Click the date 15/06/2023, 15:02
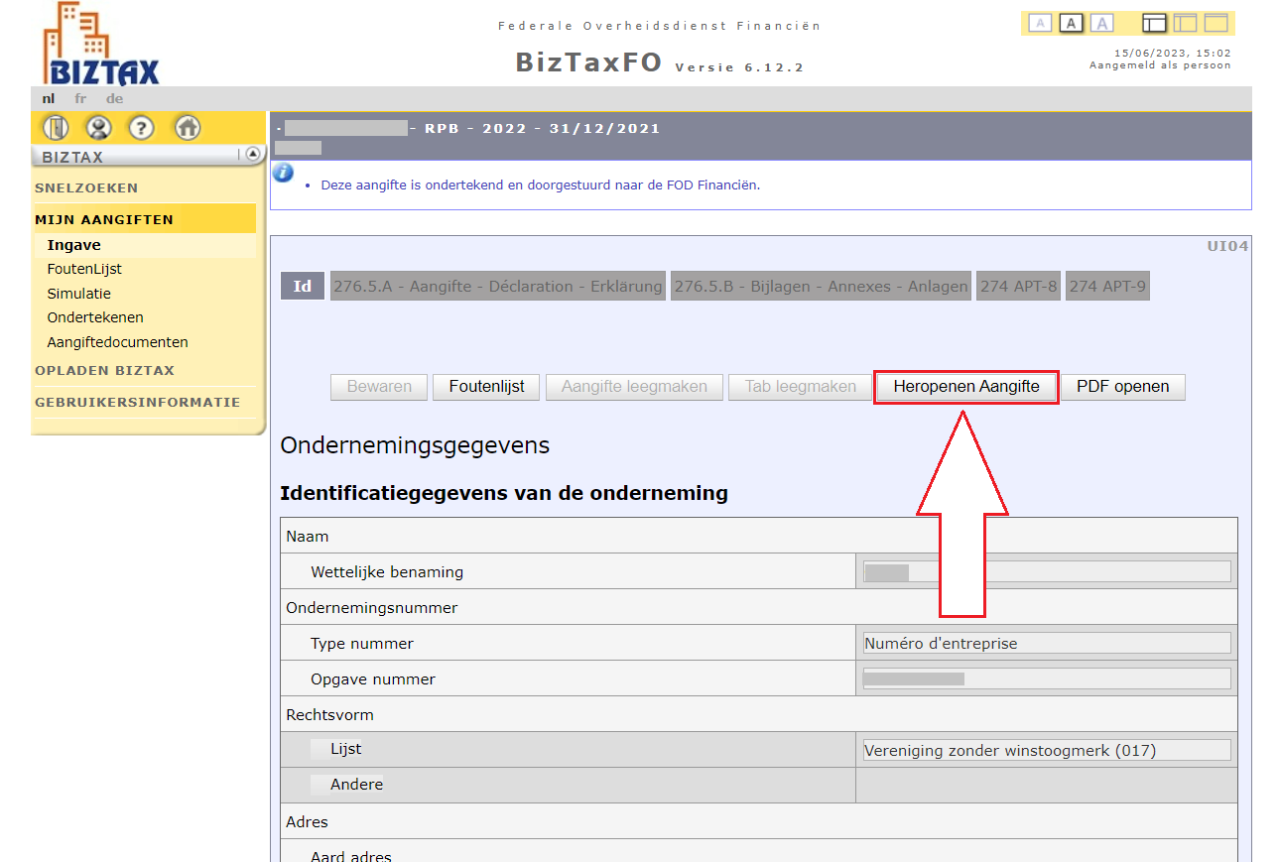The width and height of the screenshot is (1280, 862). (x=1173, y=53)
